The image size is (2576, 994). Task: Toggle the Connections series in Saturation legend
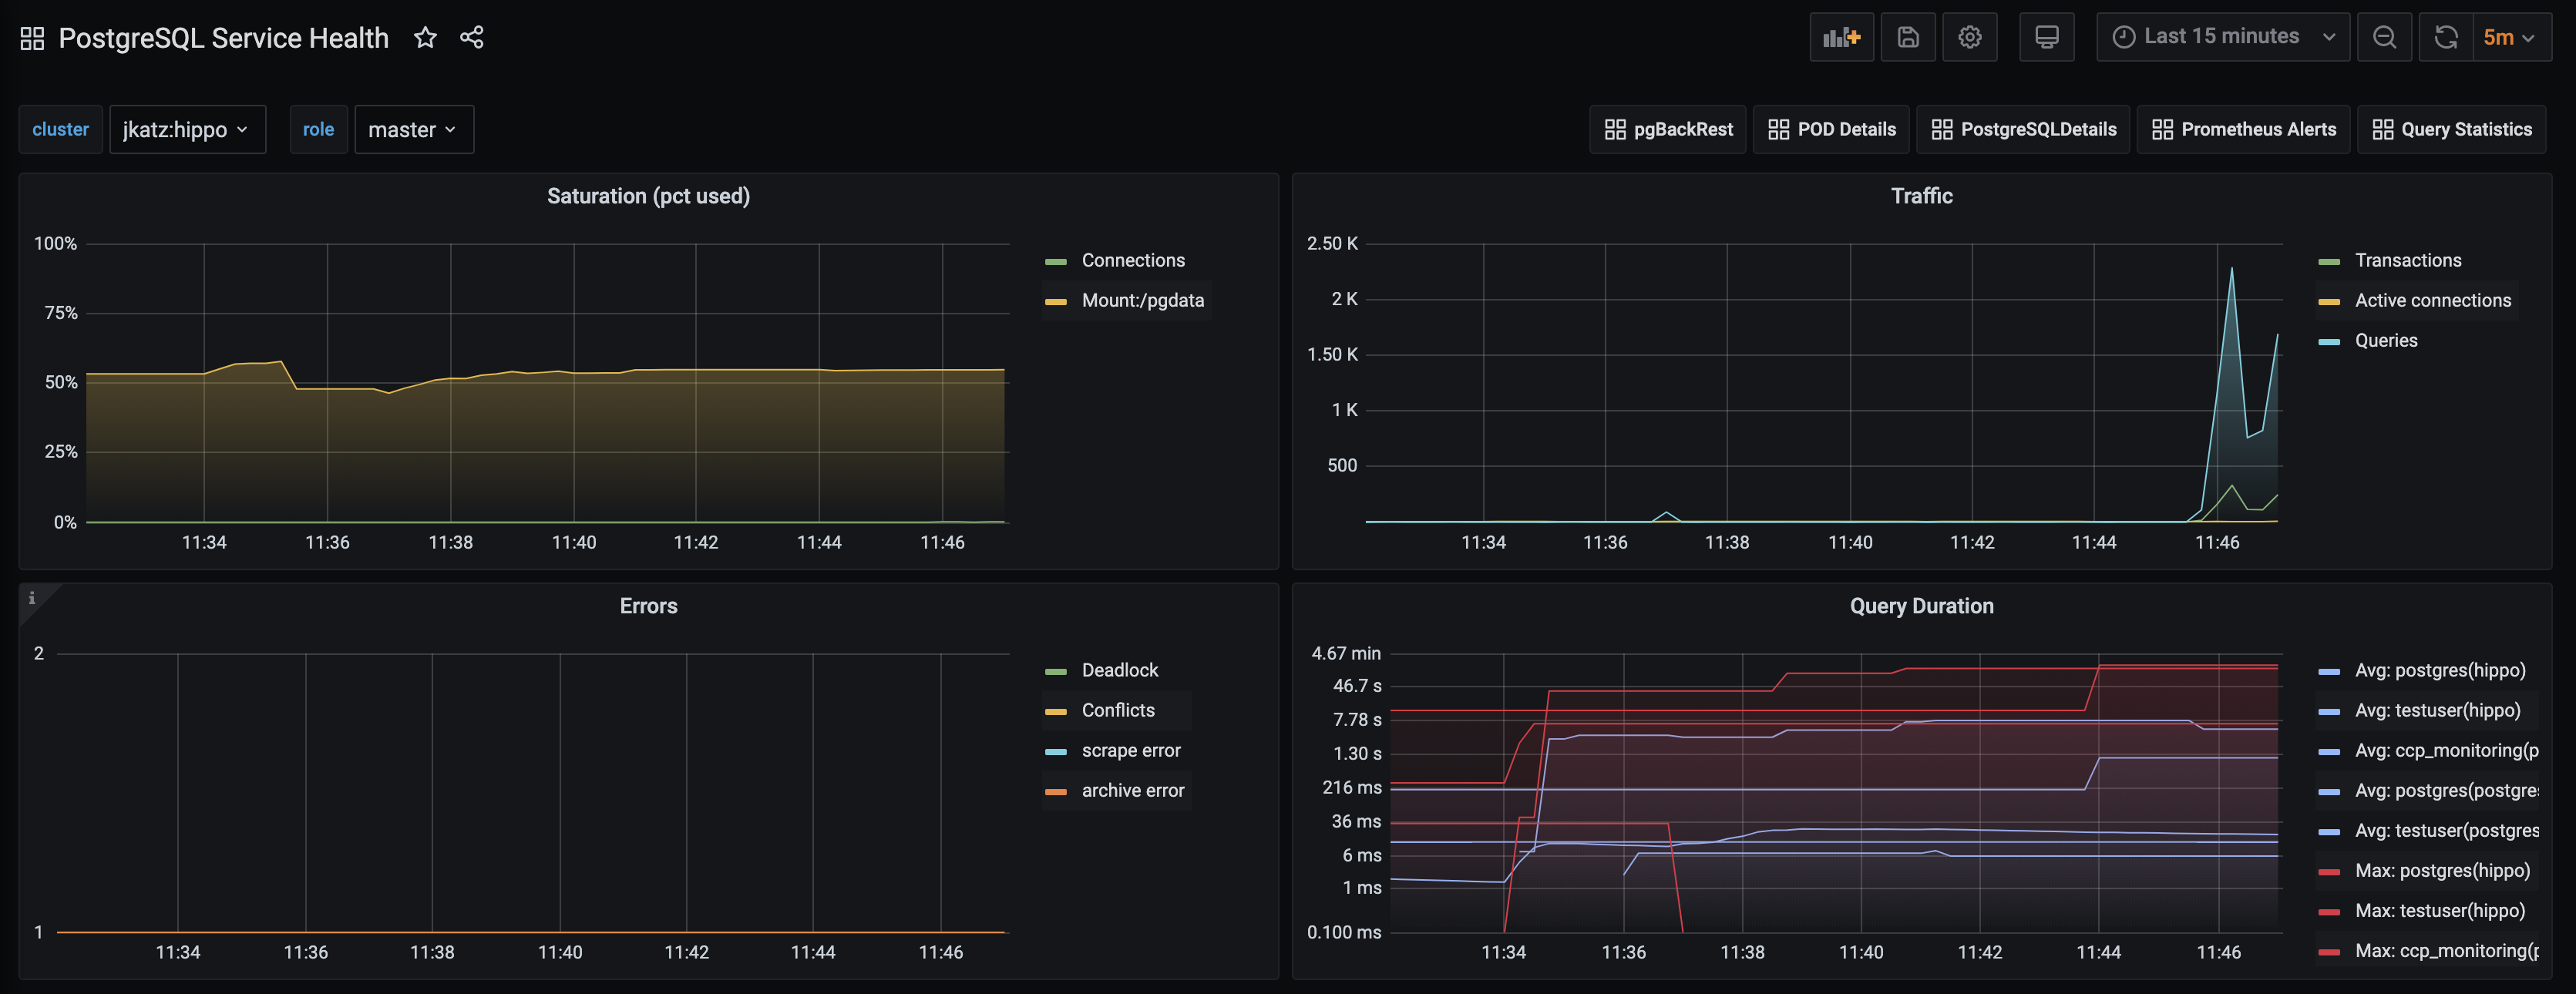1133,260
